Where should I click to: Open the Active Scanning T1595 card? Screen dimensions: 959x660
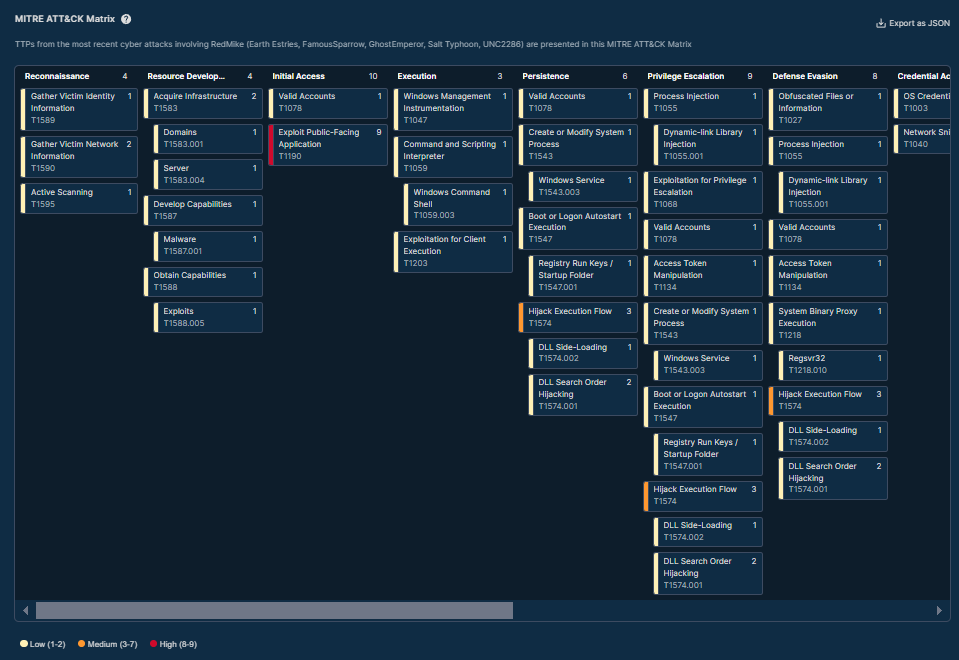click(78, 198)
